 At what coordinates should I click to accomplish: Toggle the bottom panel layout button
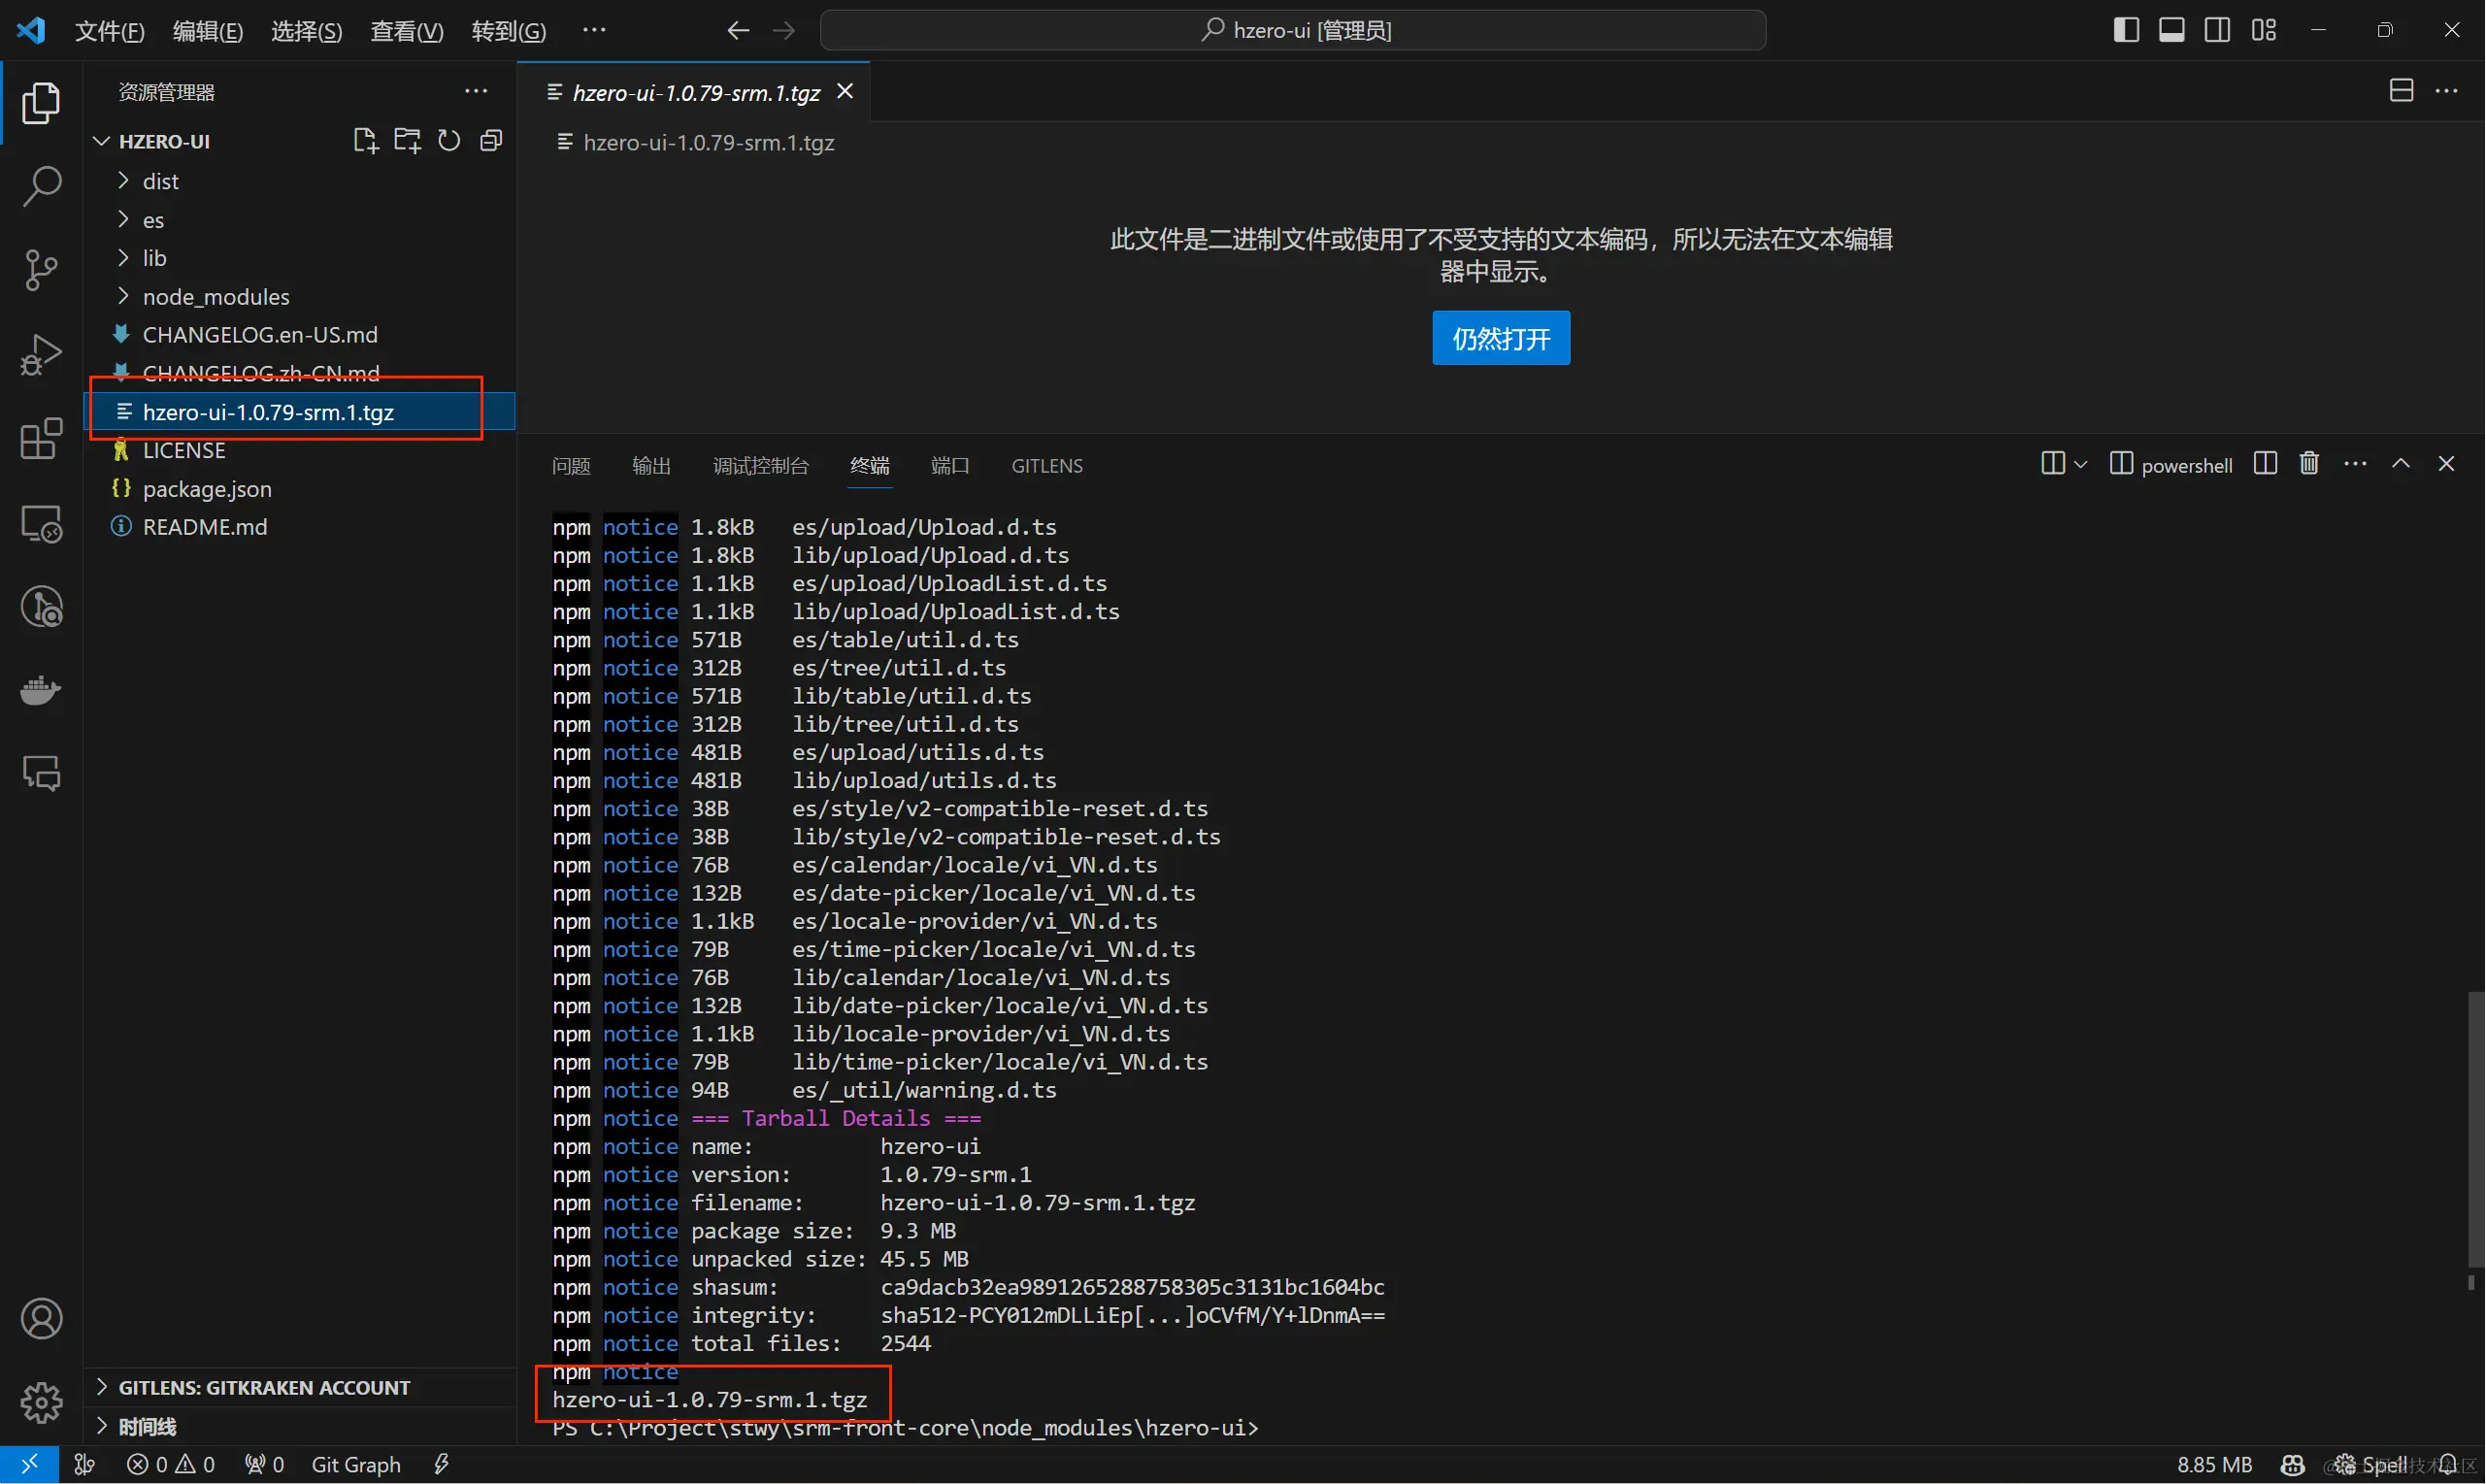(2171, 30)
